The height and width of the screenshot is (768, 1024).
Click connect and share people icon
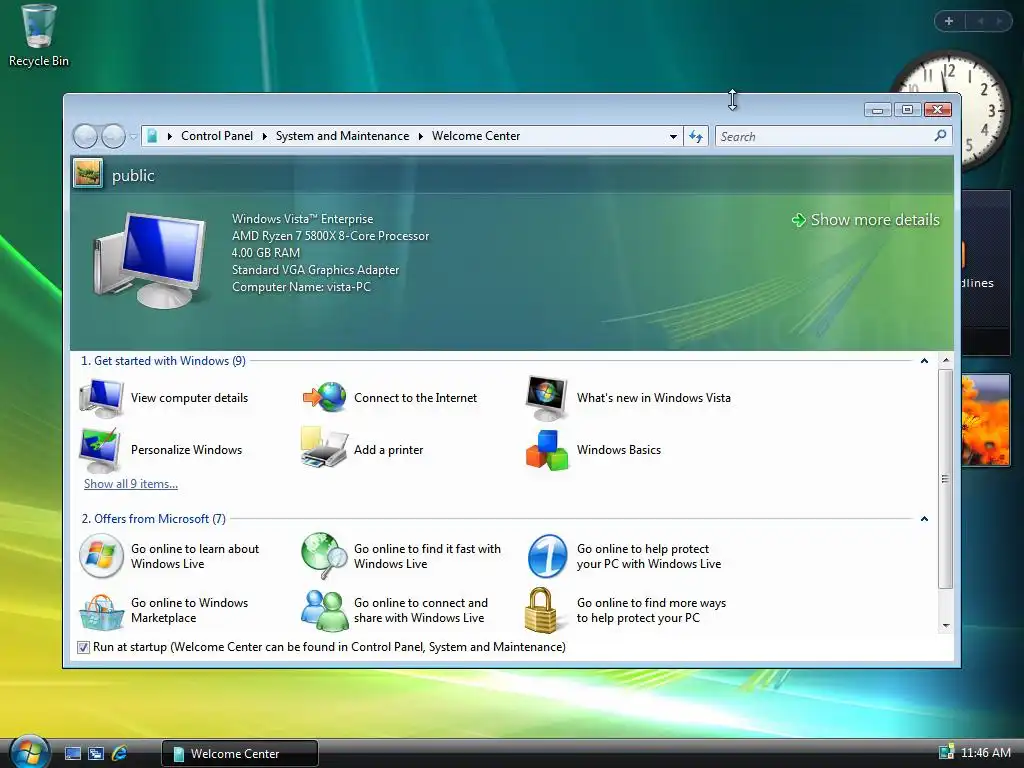[325, 611]
